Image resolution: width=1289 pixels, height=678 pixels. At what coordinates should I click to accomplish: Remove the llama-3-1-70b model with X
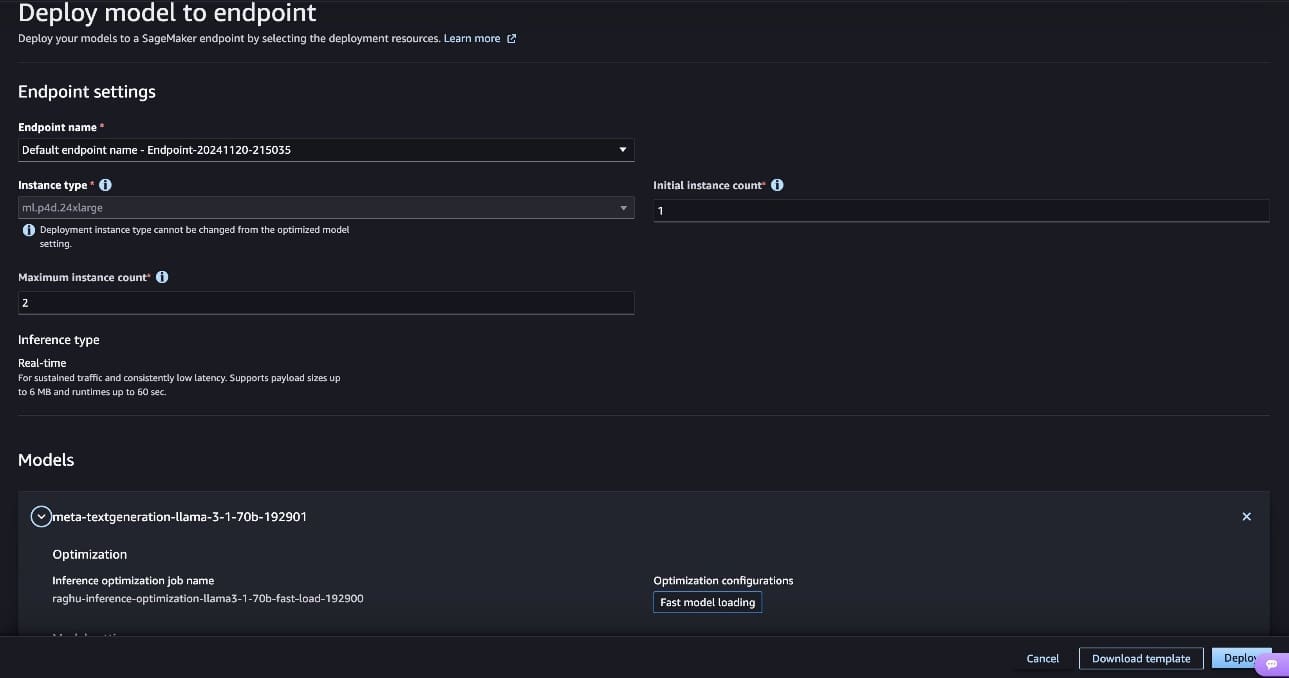click(1246, 517)
